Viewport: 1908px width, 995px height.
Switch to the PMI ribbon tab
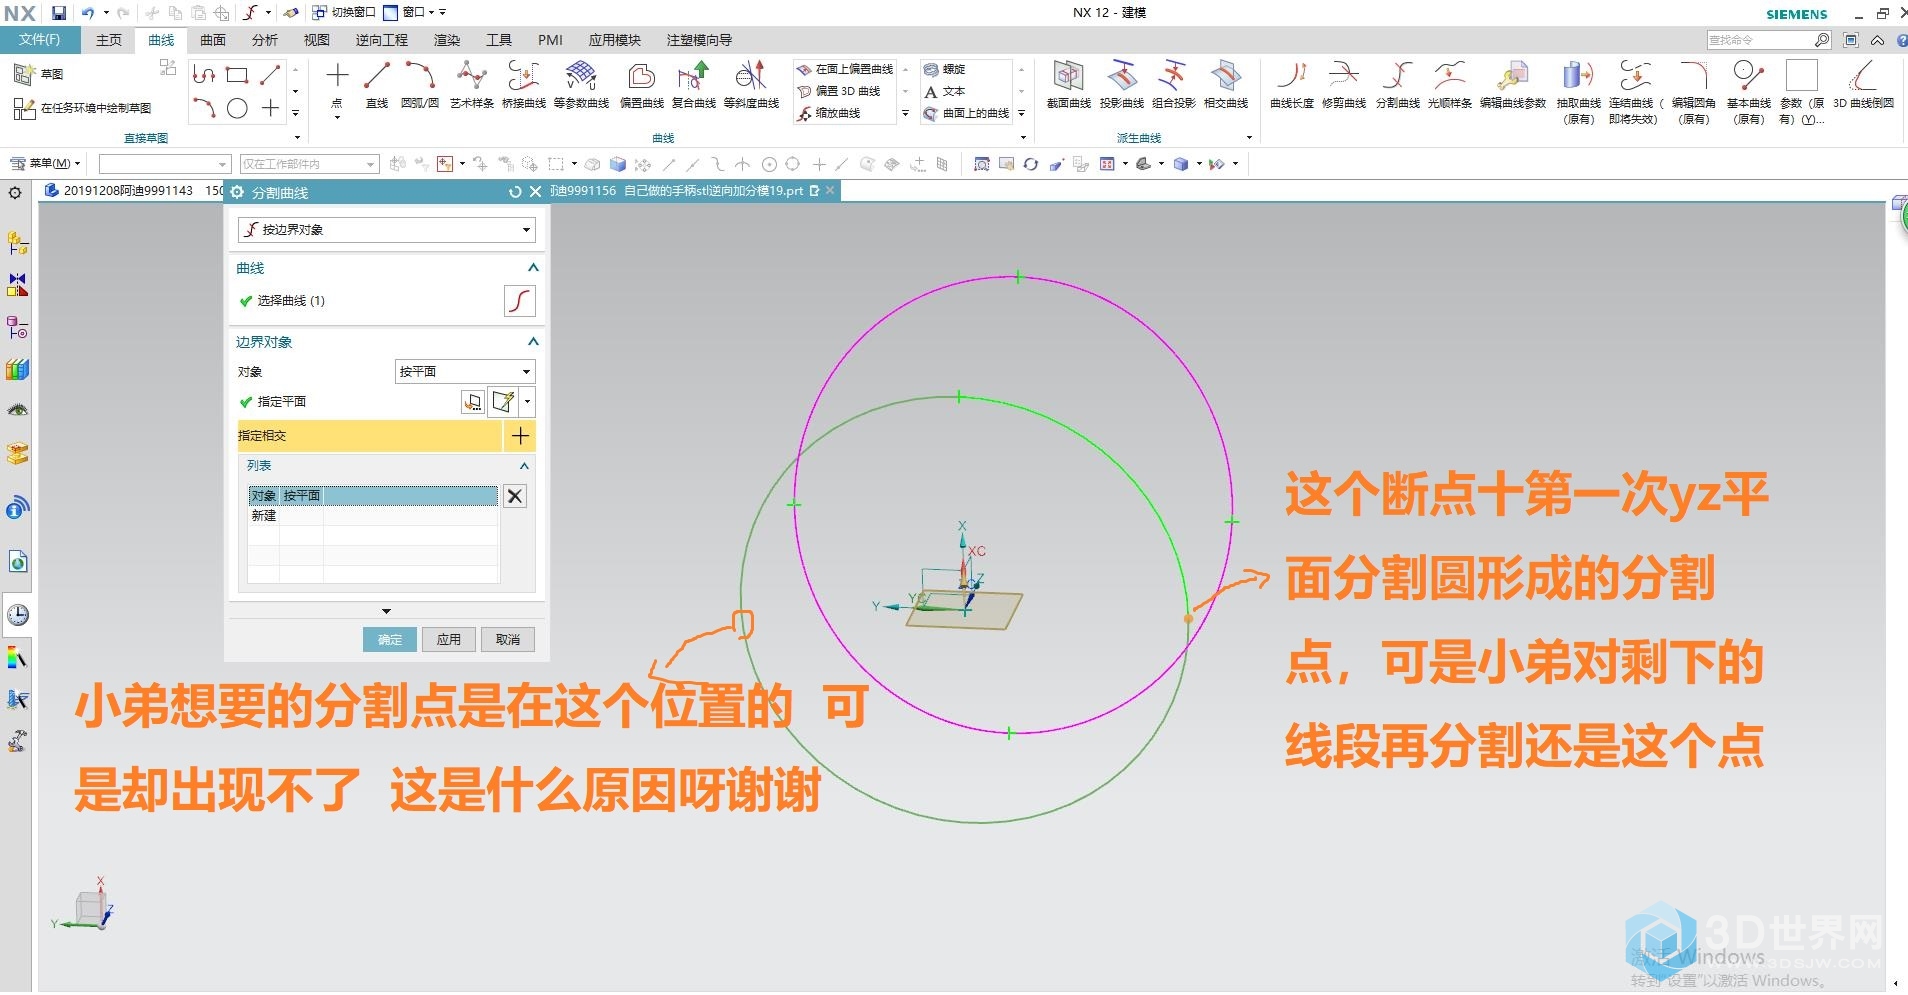[x=550, y=40]
